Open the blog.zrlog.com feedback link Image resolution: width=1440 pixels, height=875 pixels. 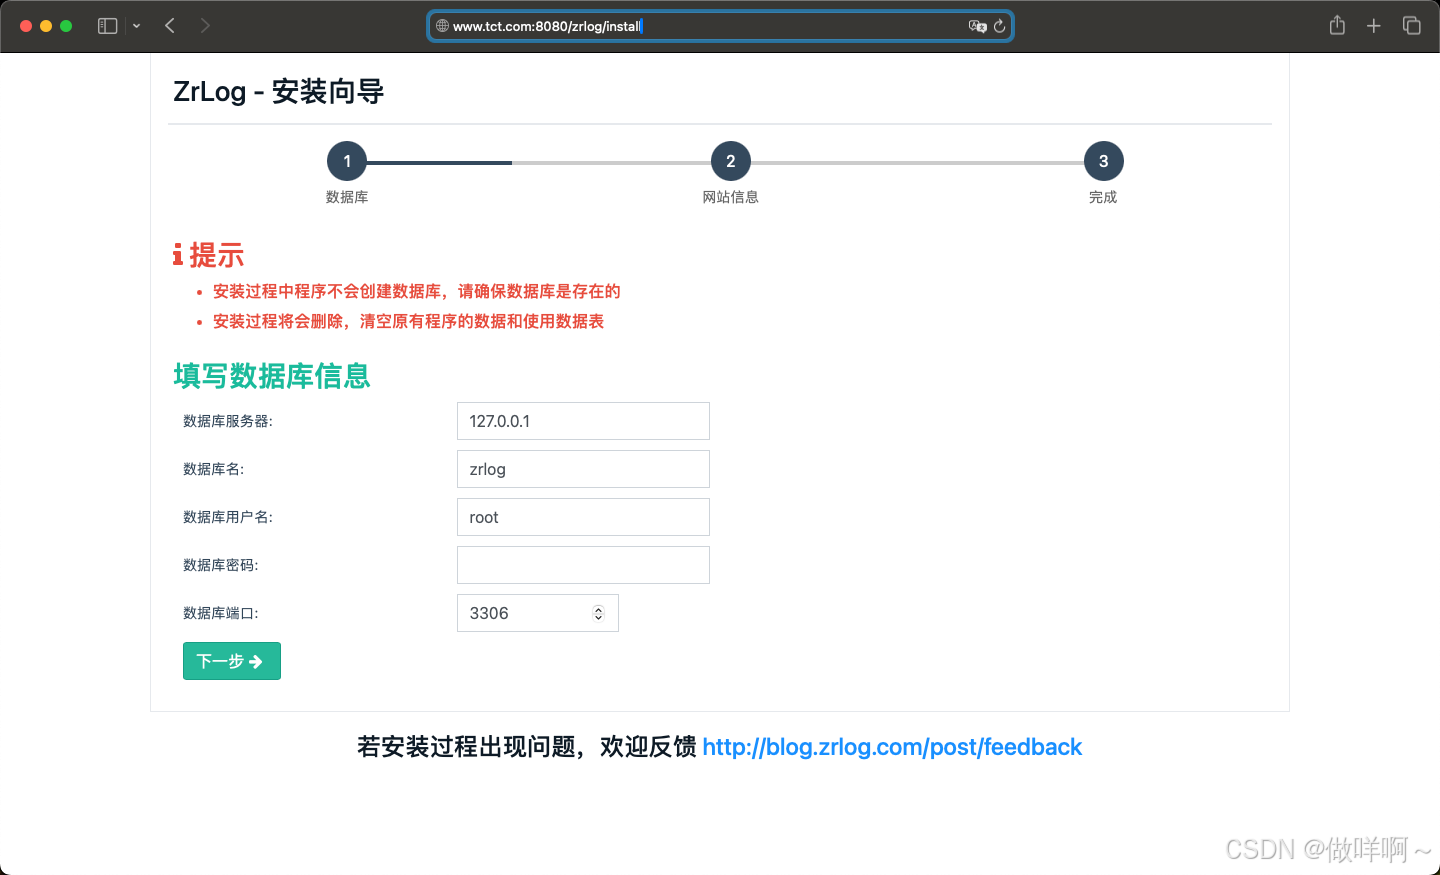[892, 747]
